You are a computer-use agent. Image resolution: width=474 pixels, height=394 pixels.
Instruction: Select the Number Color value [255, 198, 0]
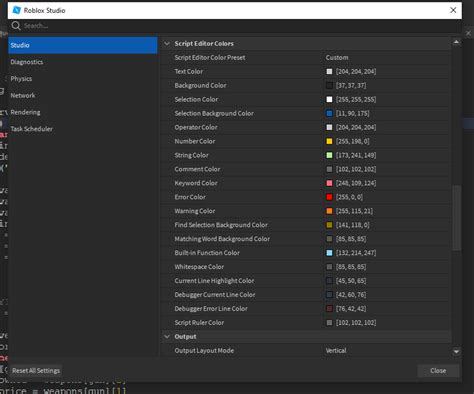pos(353,141)
